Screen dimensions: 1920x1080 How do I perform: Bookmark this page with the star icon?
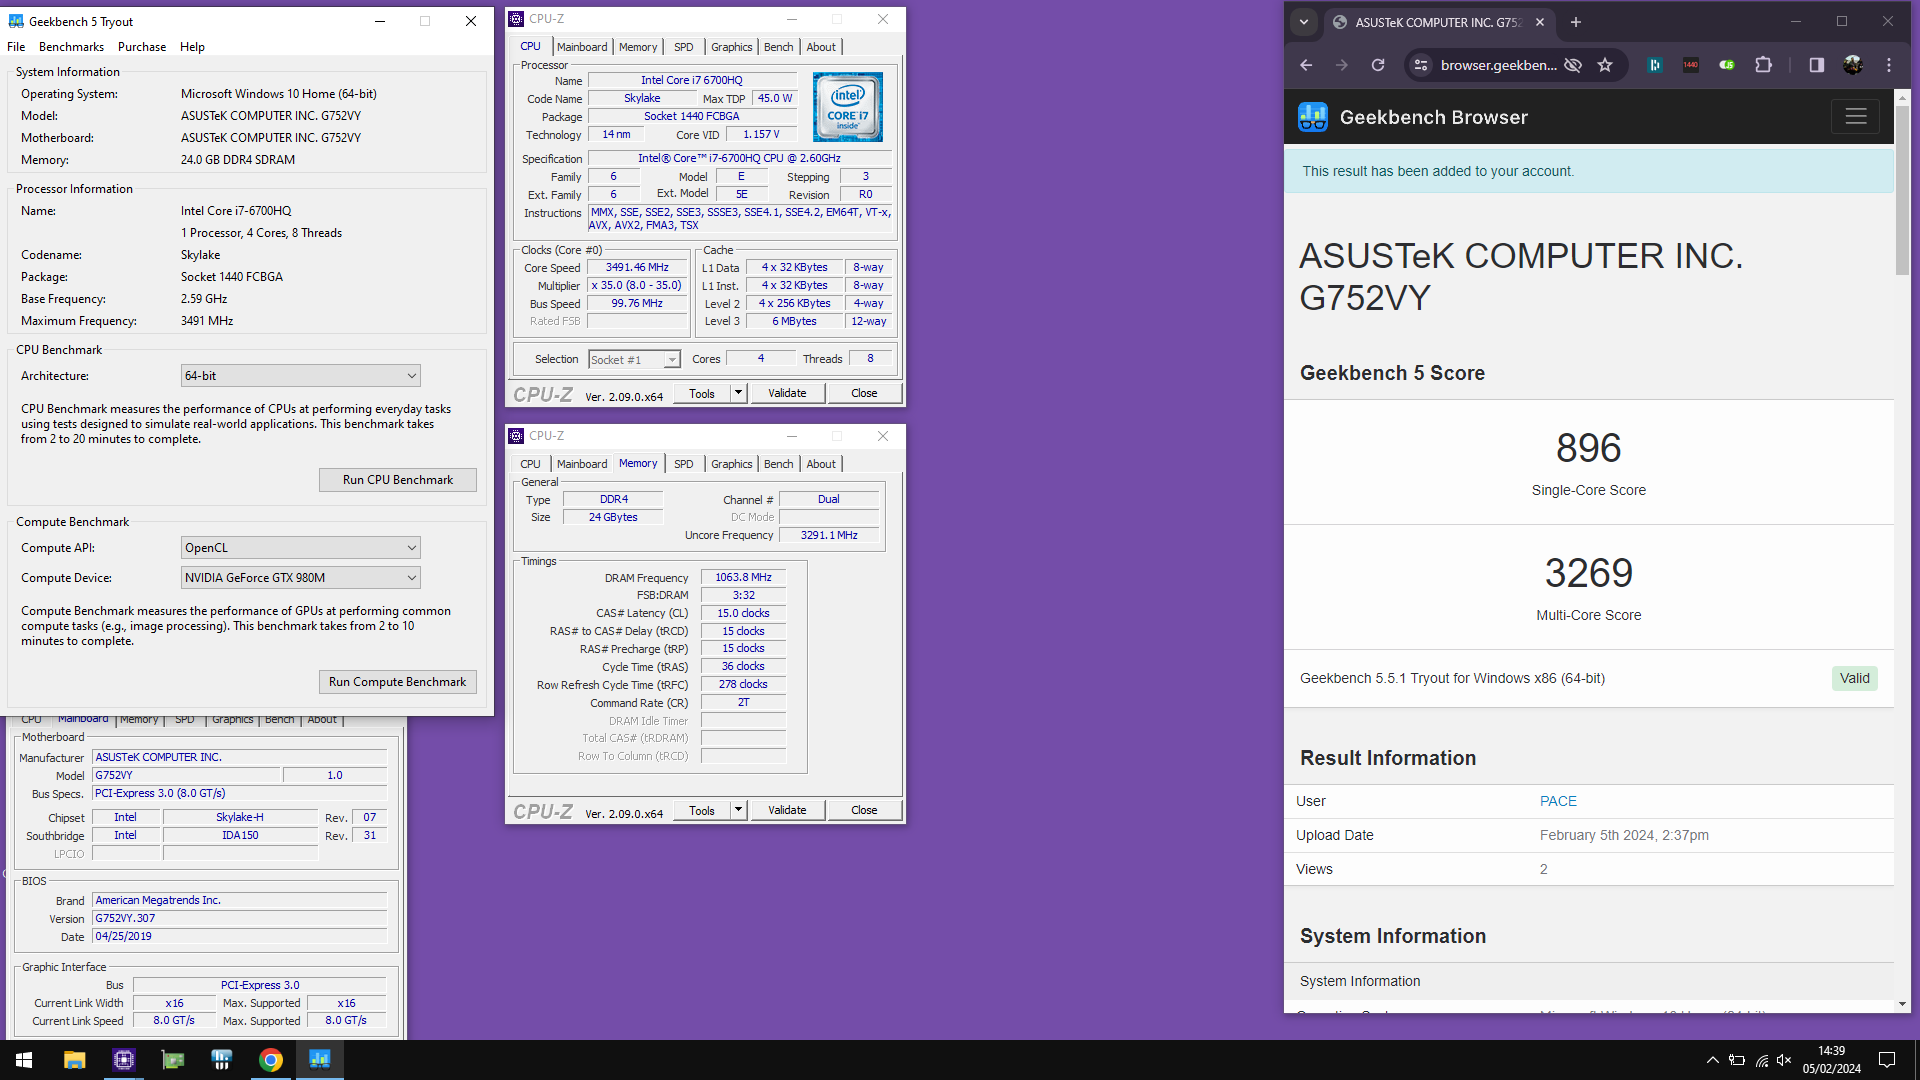pyautogui.click(x=1605, y=65)
